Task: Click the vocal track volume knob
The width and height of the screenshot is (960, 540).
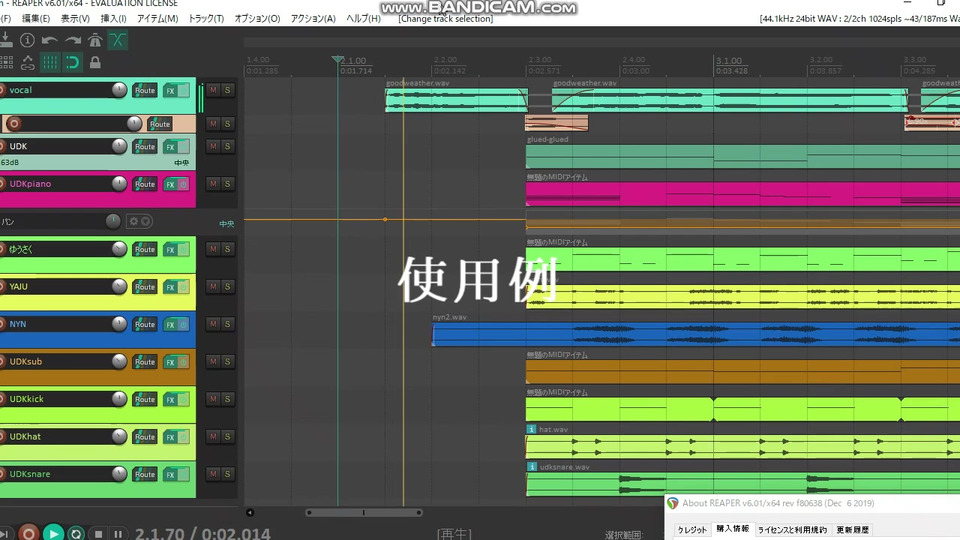Action: click(x=119, y=90)
